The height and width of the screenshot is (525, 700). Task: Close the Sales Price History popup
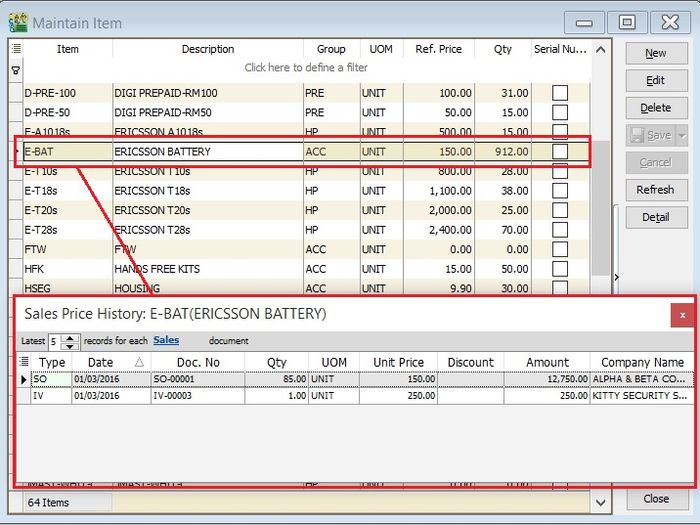point(682,314)
